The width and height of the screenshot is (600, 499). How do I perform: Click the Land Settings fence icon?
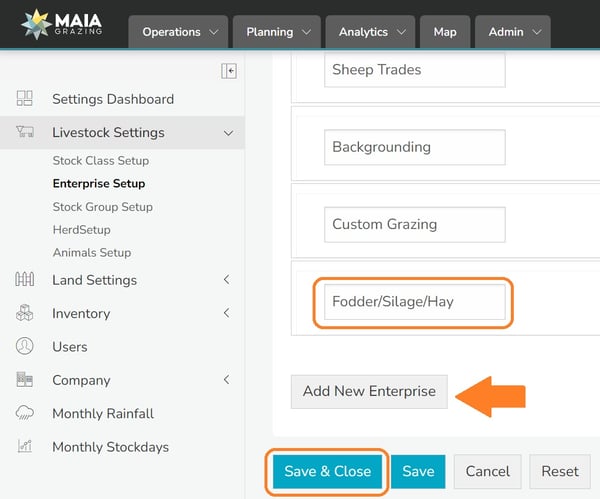pos(25,280)
